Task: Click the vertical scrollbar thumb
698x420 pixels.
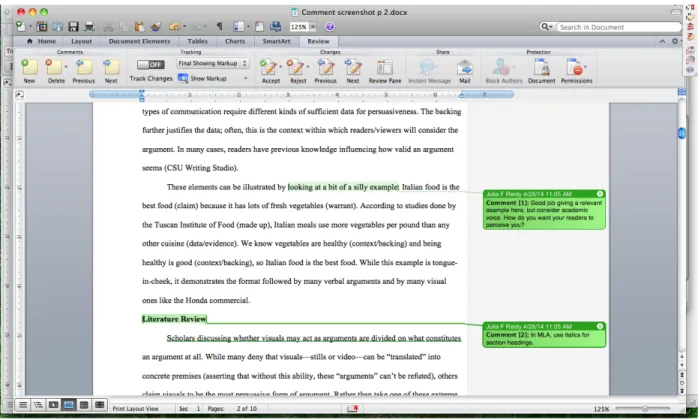Action: tap(682, 133)
